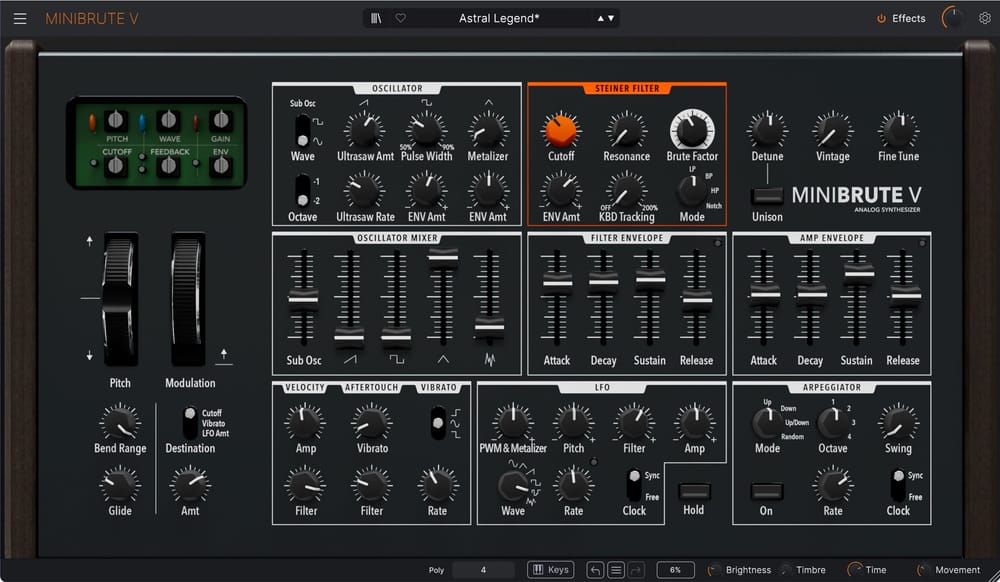The image size is (1000, 582).
Task: Open the preset library browser icon
Action: pos(376,18)
